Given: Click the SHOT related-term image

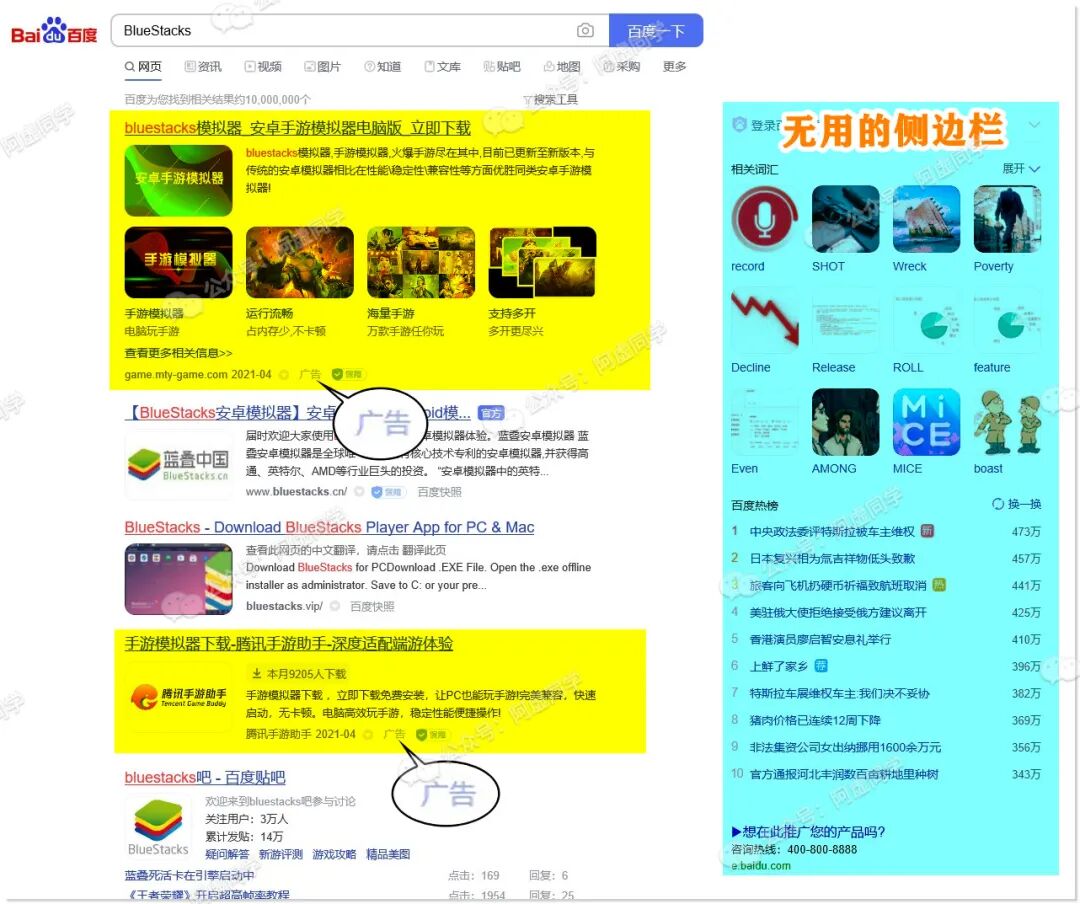Looking at the screenshot, I should click(845, 219).
